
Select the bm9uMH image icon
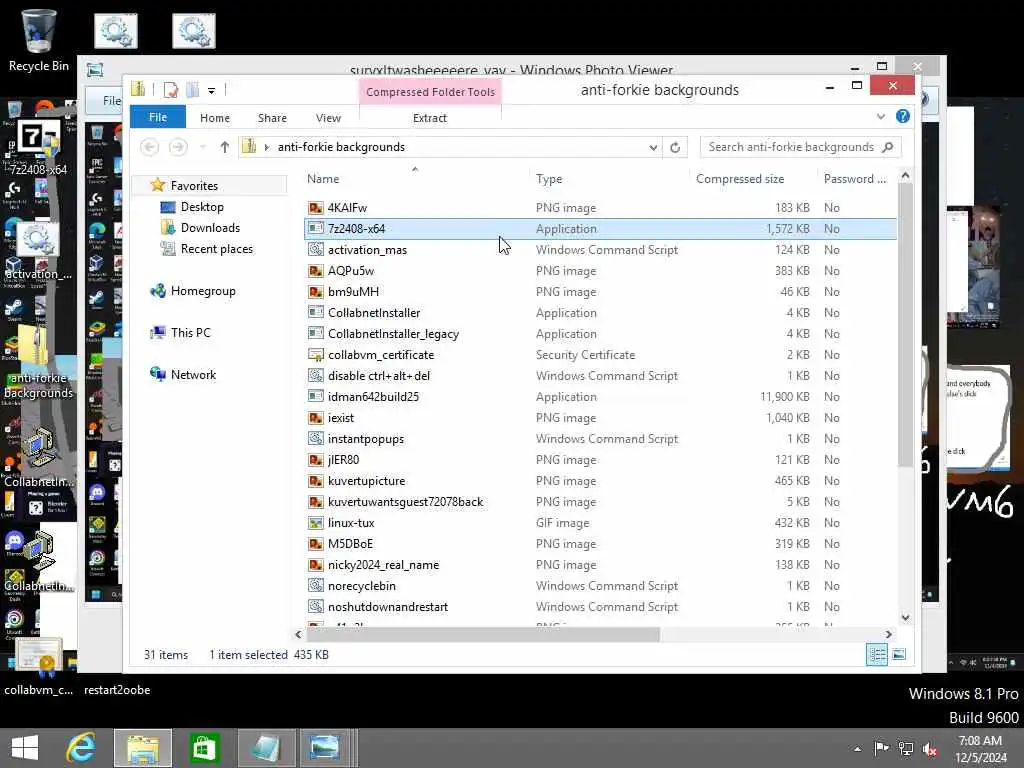[316, 292]
